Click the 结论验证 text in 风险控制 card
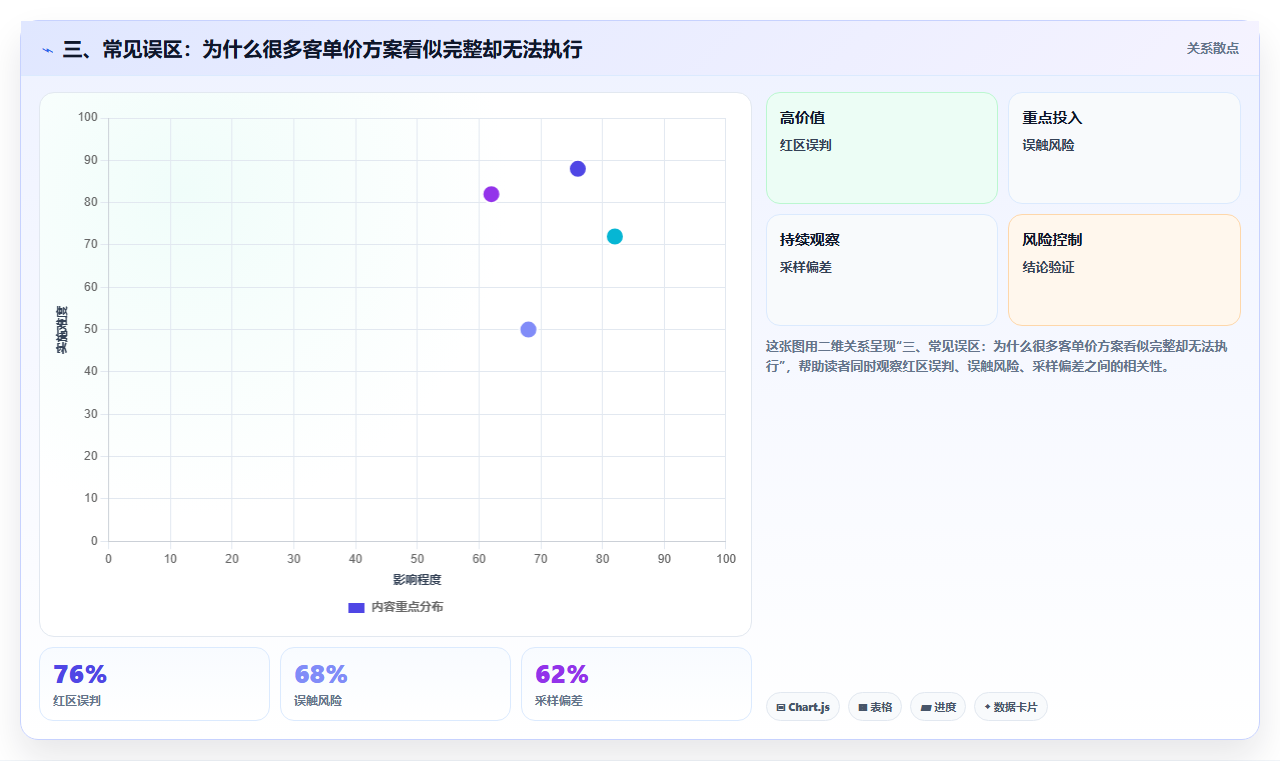Viewport: 1280px width, 761px height. click(1048, 267)
